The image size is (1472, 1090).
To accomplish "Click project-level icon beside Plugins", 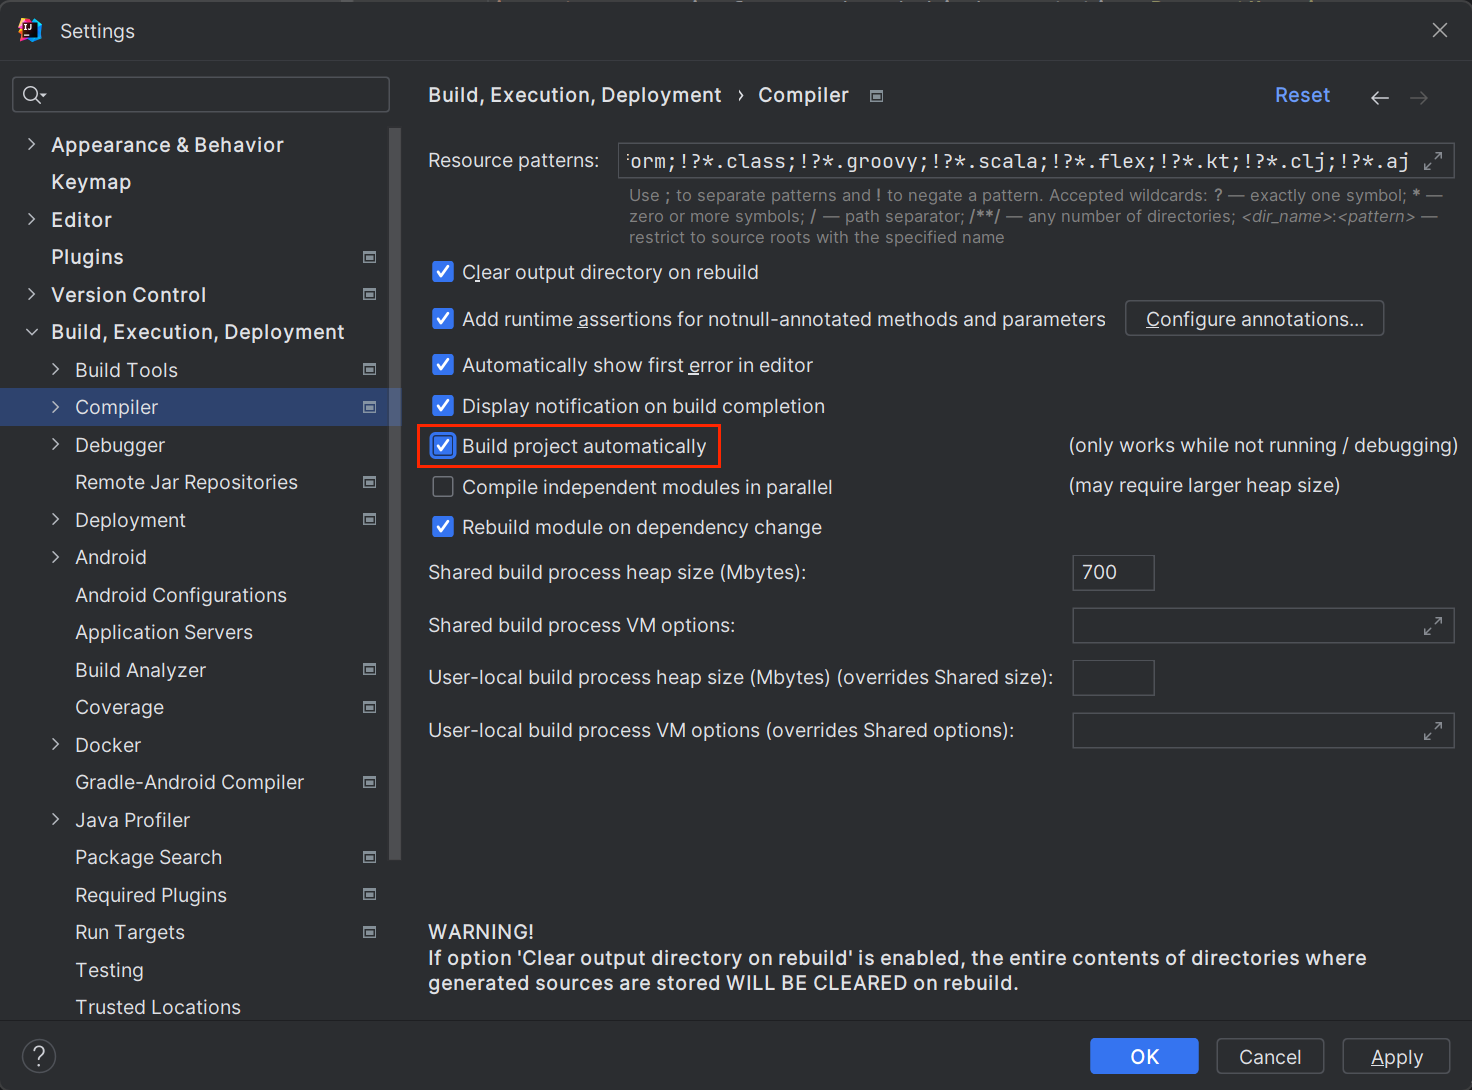I will [369, 257].
